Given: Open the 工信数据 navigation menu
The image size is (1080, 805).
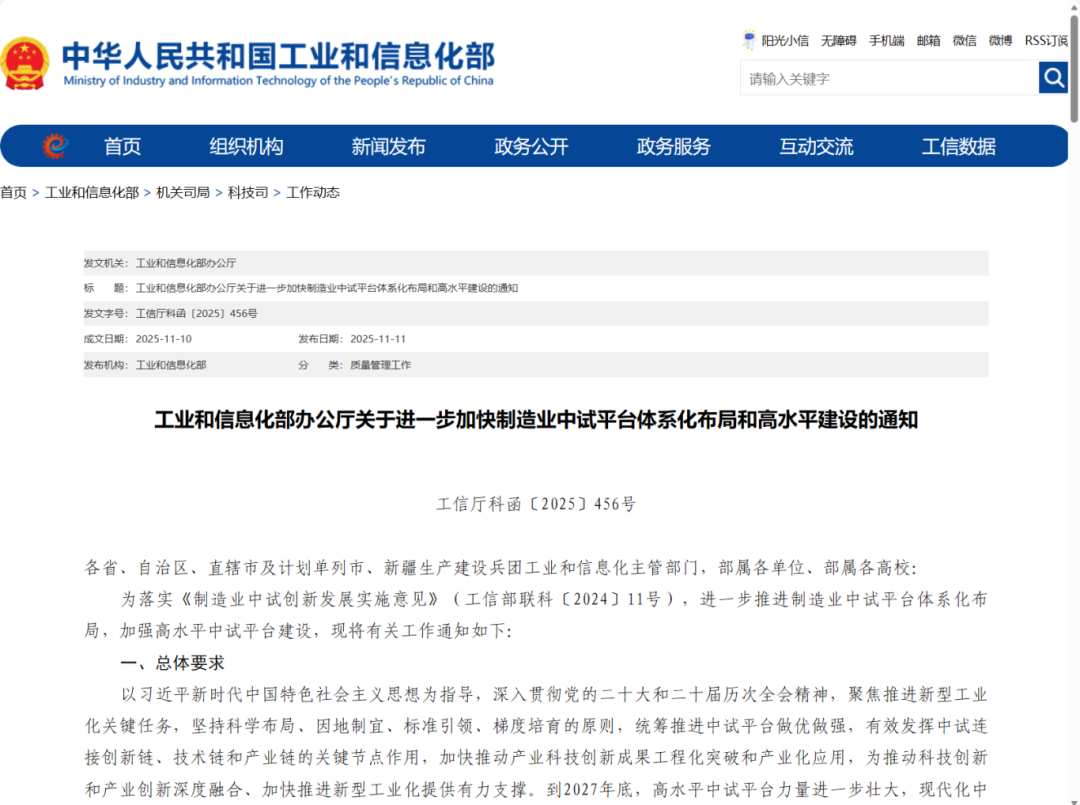Looking at the screenshot, I should pyautogui.click(x=959, y=146).
